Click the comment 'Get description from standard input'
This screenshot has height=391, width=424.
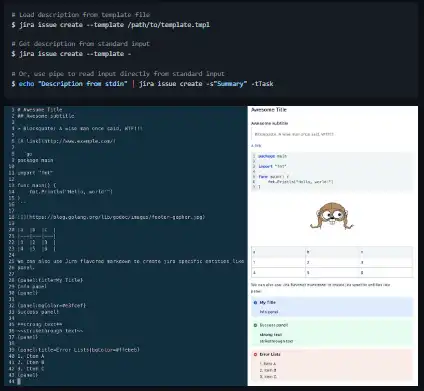81,44
